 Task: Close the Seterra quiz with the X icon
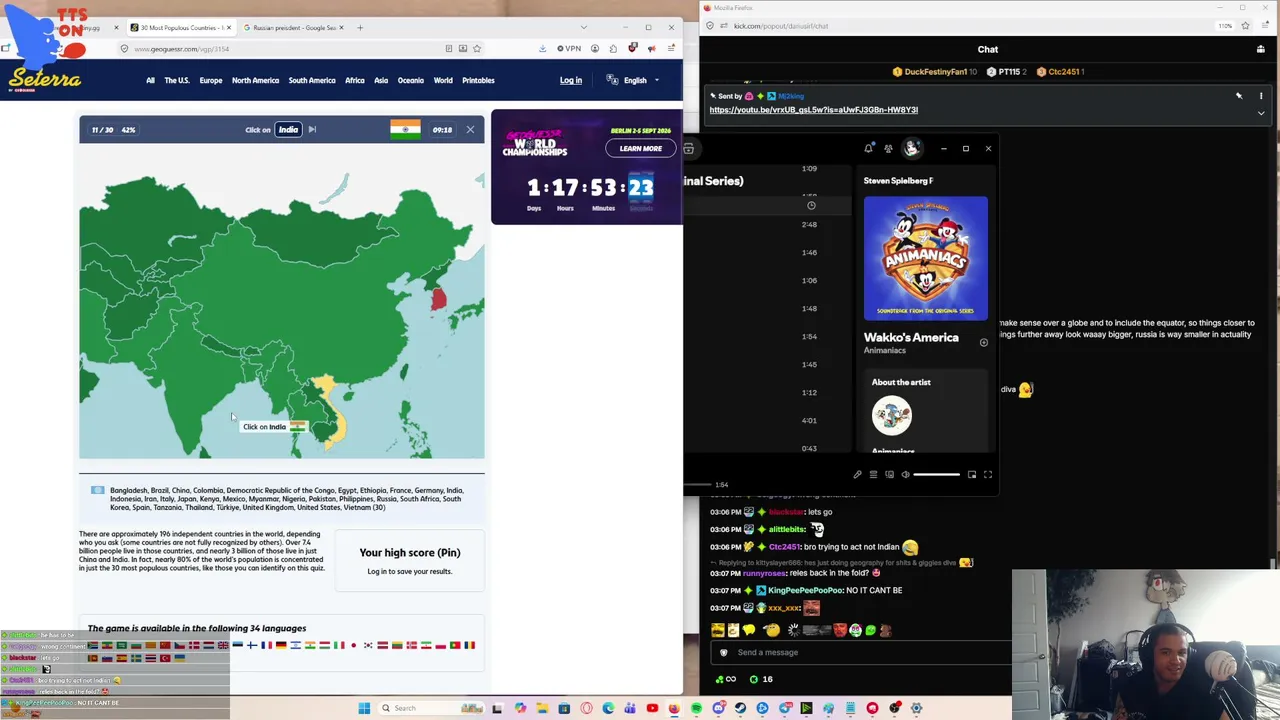pos(470,129)
